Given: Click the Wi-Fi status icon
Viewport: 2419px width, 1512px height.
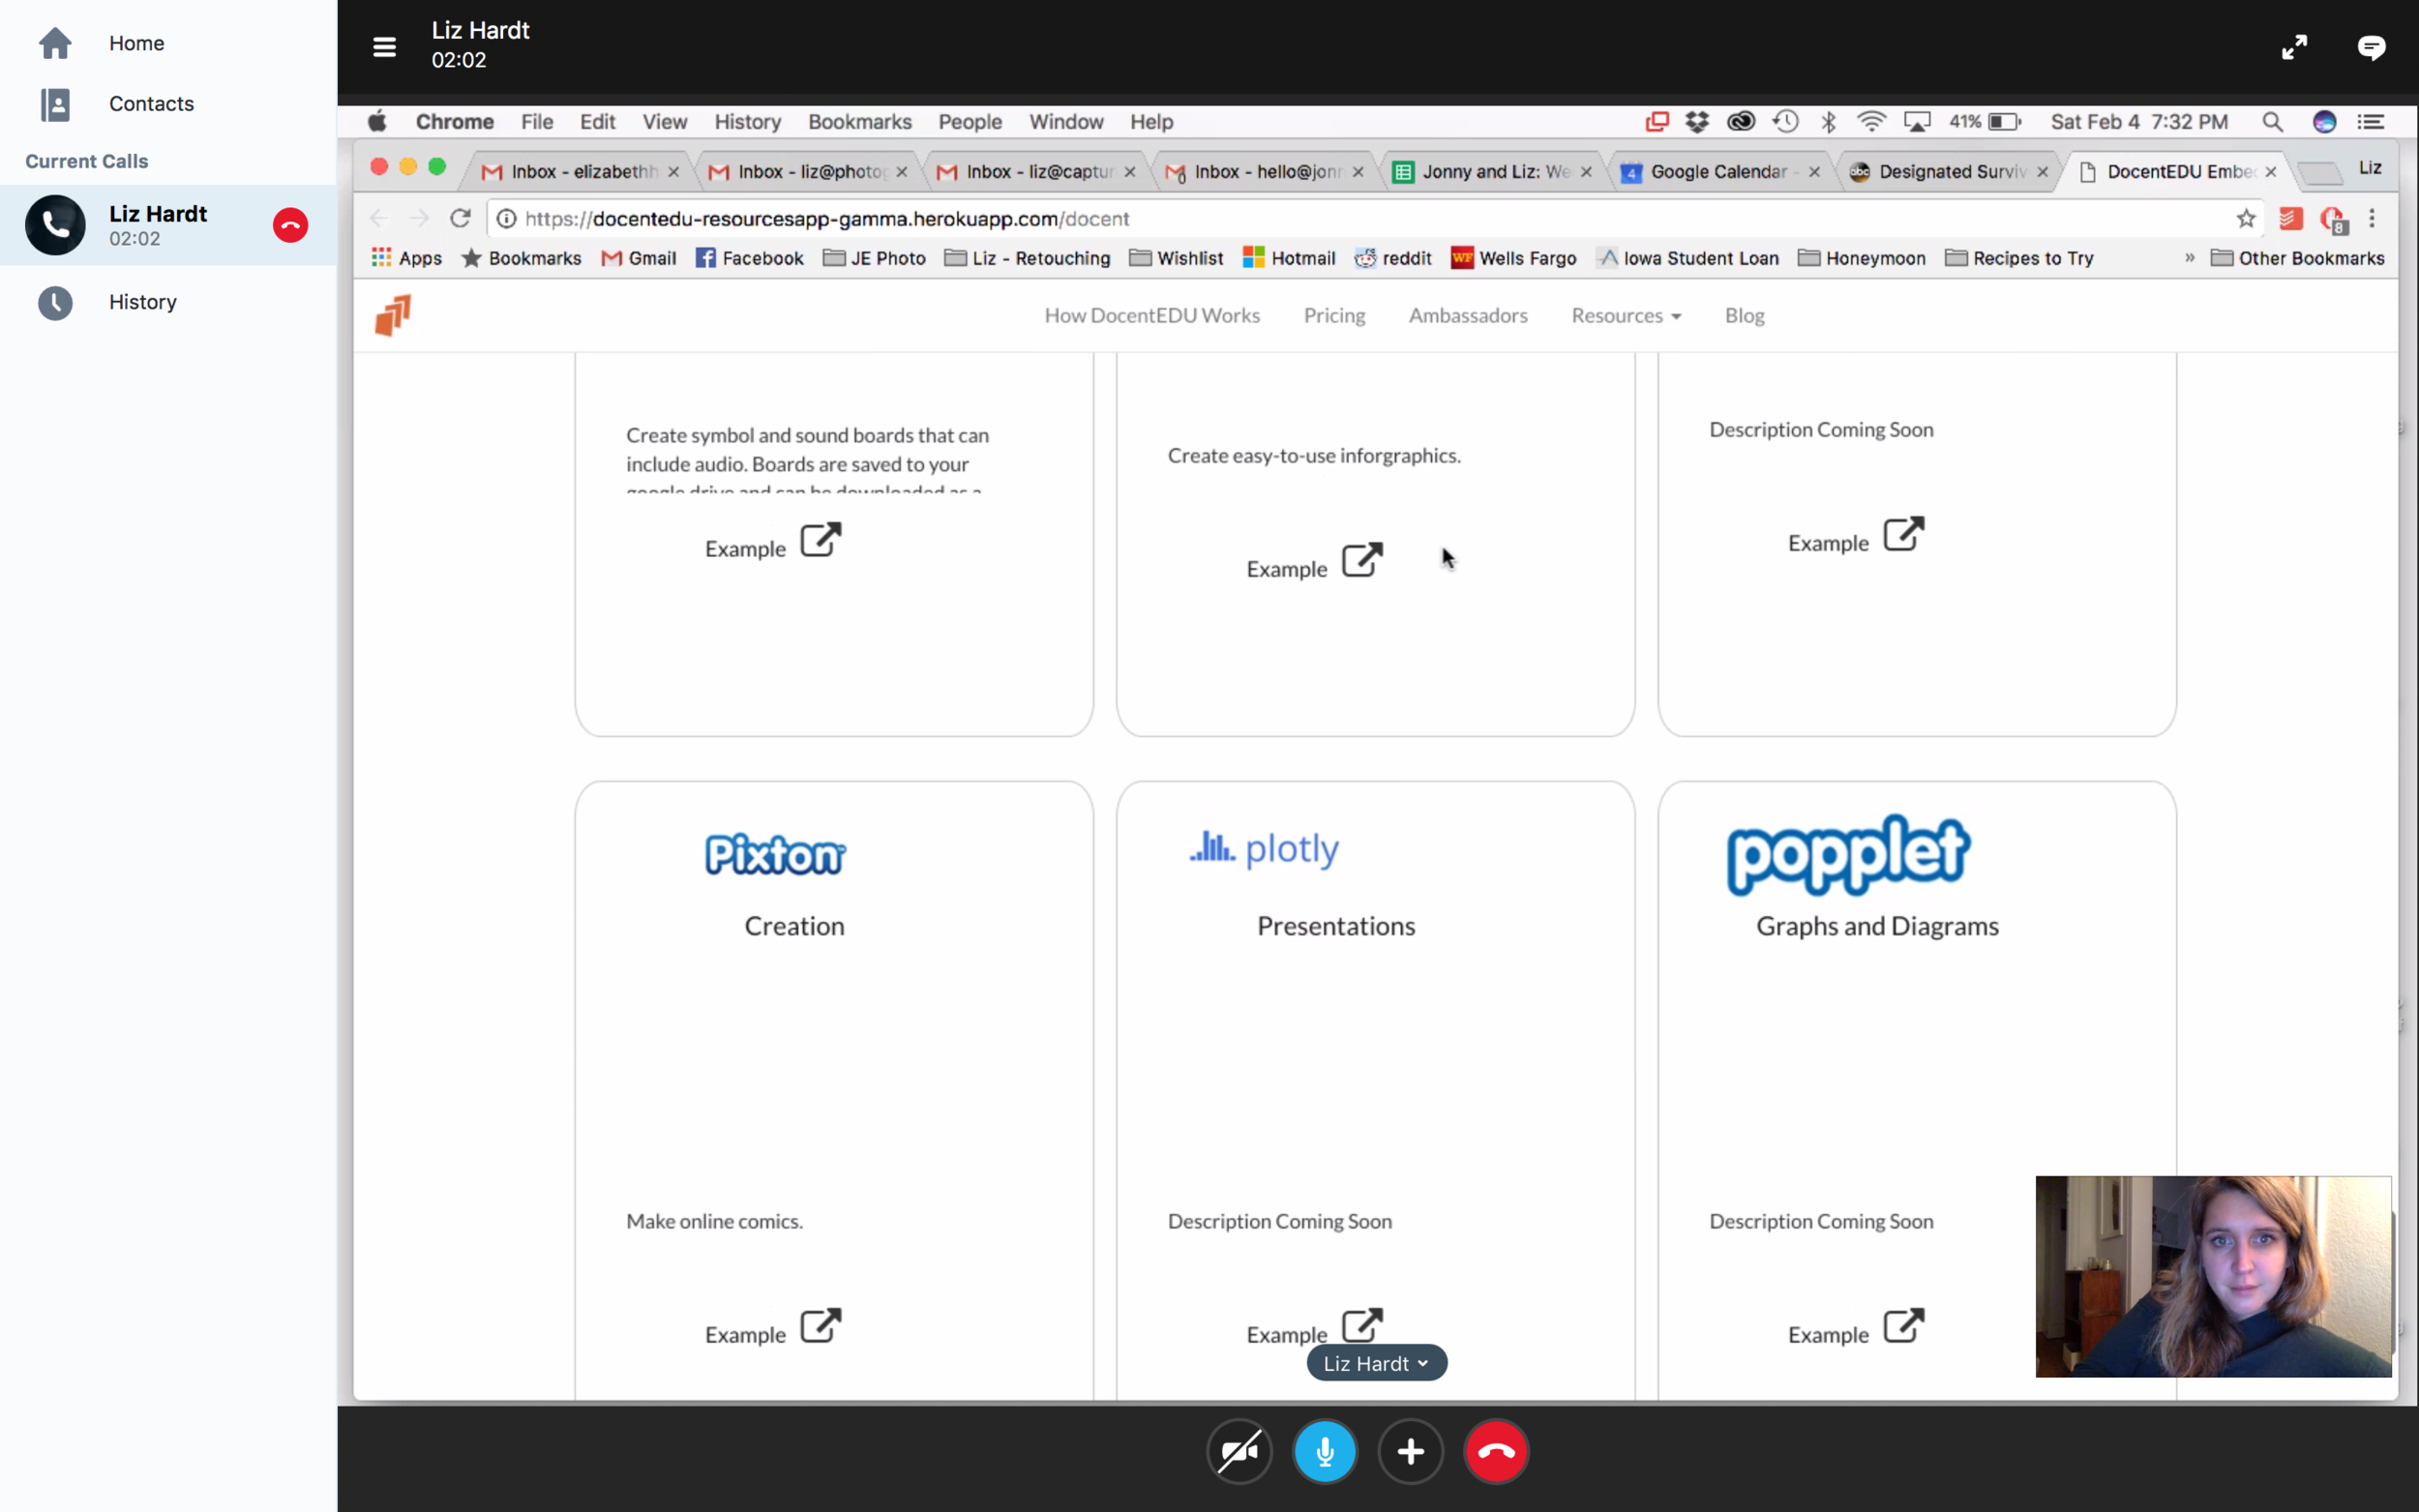Looking at the screenshot, I should click(1871, 122).
